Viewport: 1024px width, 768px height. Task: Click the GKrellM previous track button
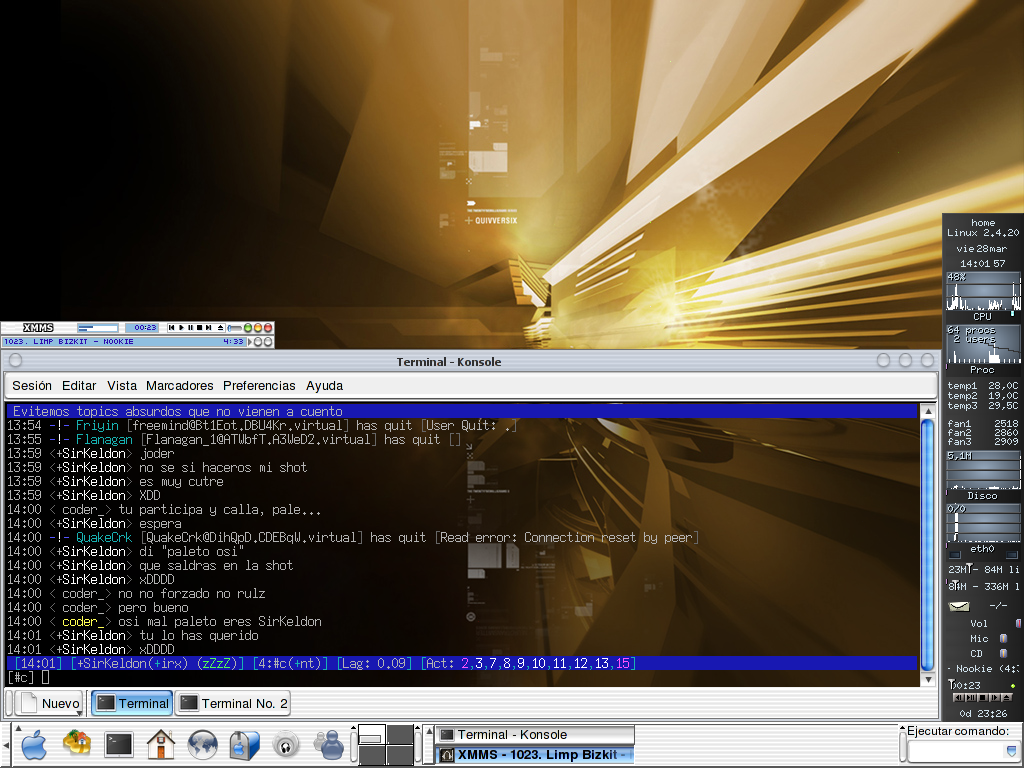959,697
